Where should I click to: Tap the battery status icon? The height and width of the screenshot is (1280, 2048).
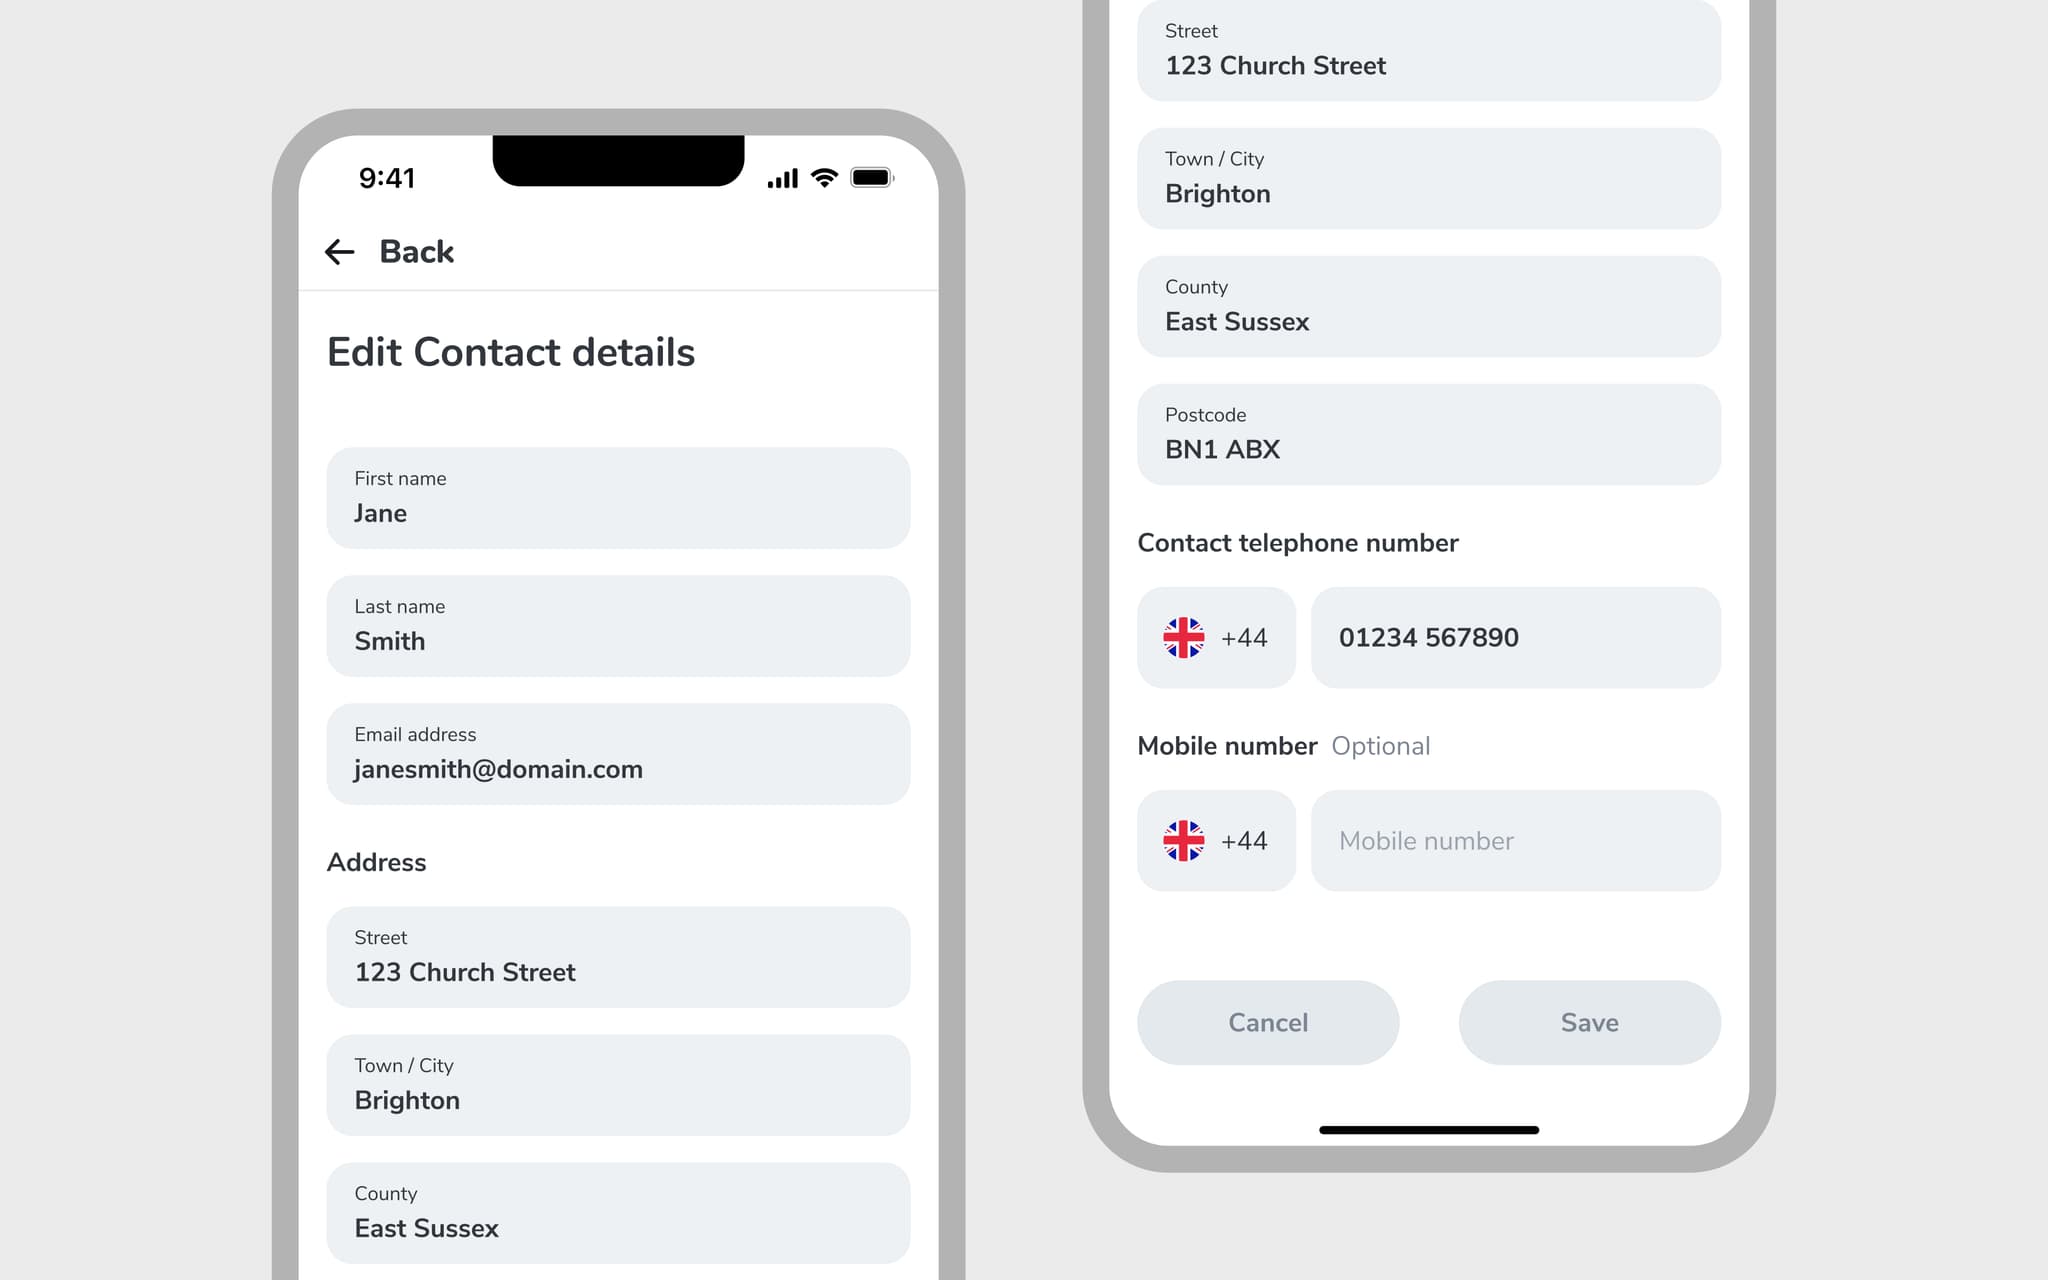871,178
